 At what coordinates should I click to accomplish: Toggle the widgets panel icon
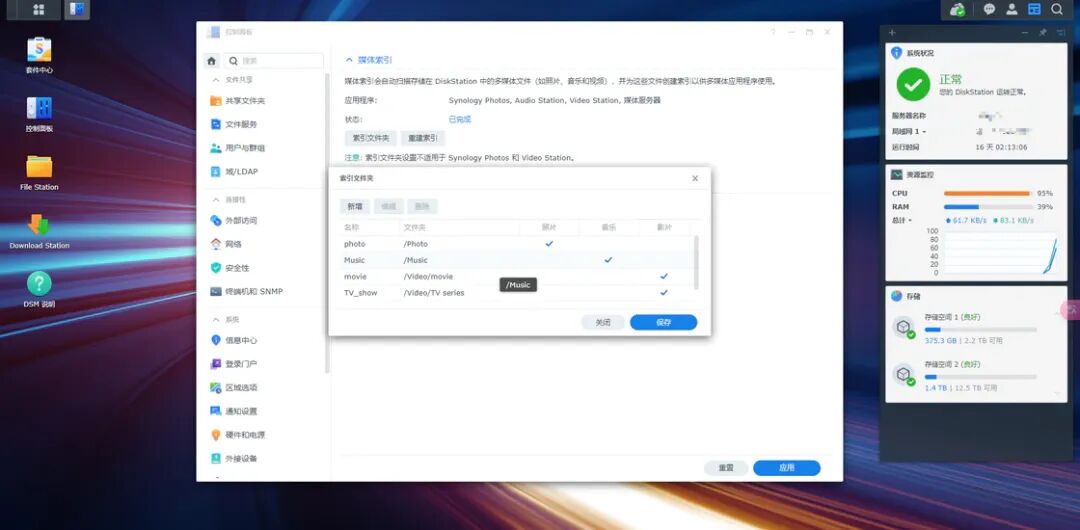[1034, 10]
